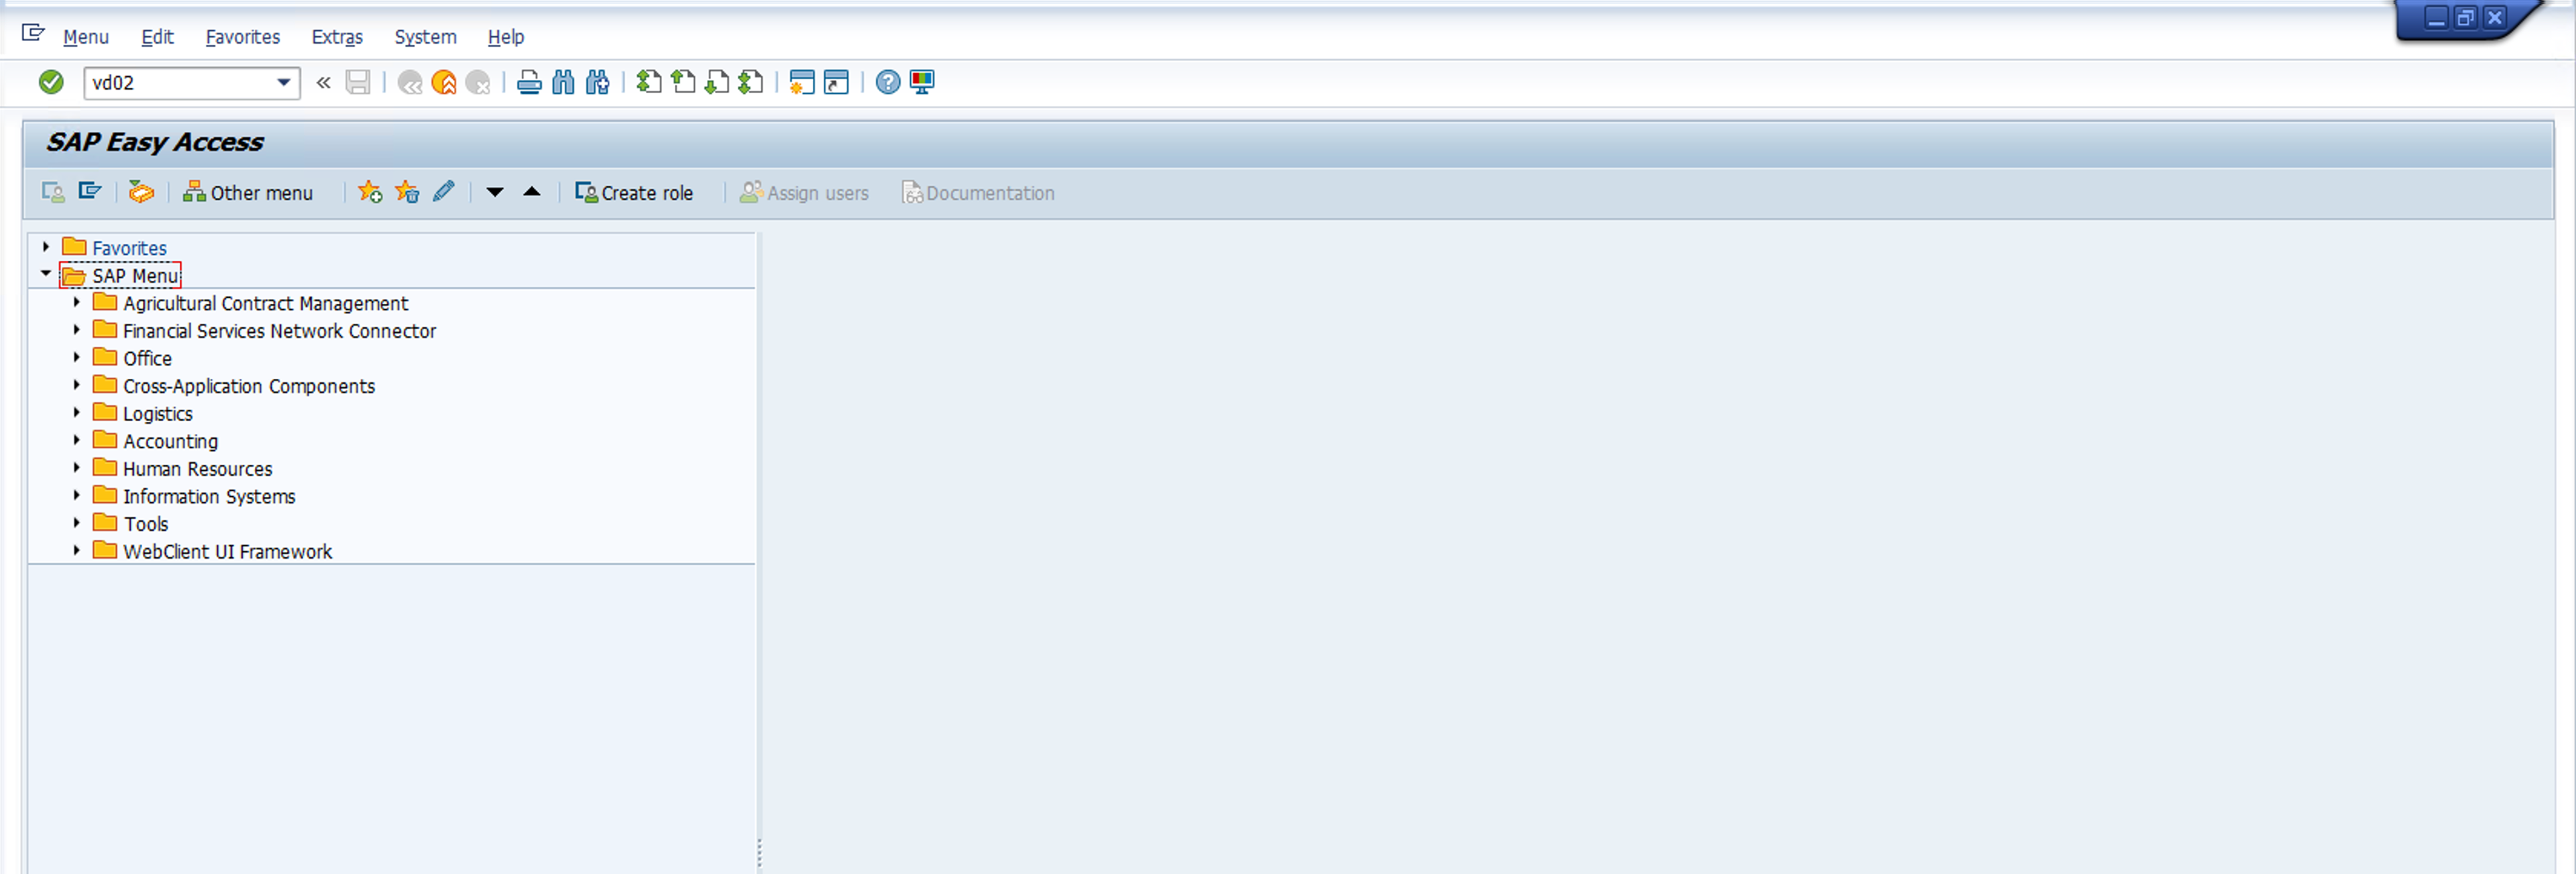Screen dimensions: 2576x874
Task: Expand Cross-Application Components node arrow
Action: point(77,384)
